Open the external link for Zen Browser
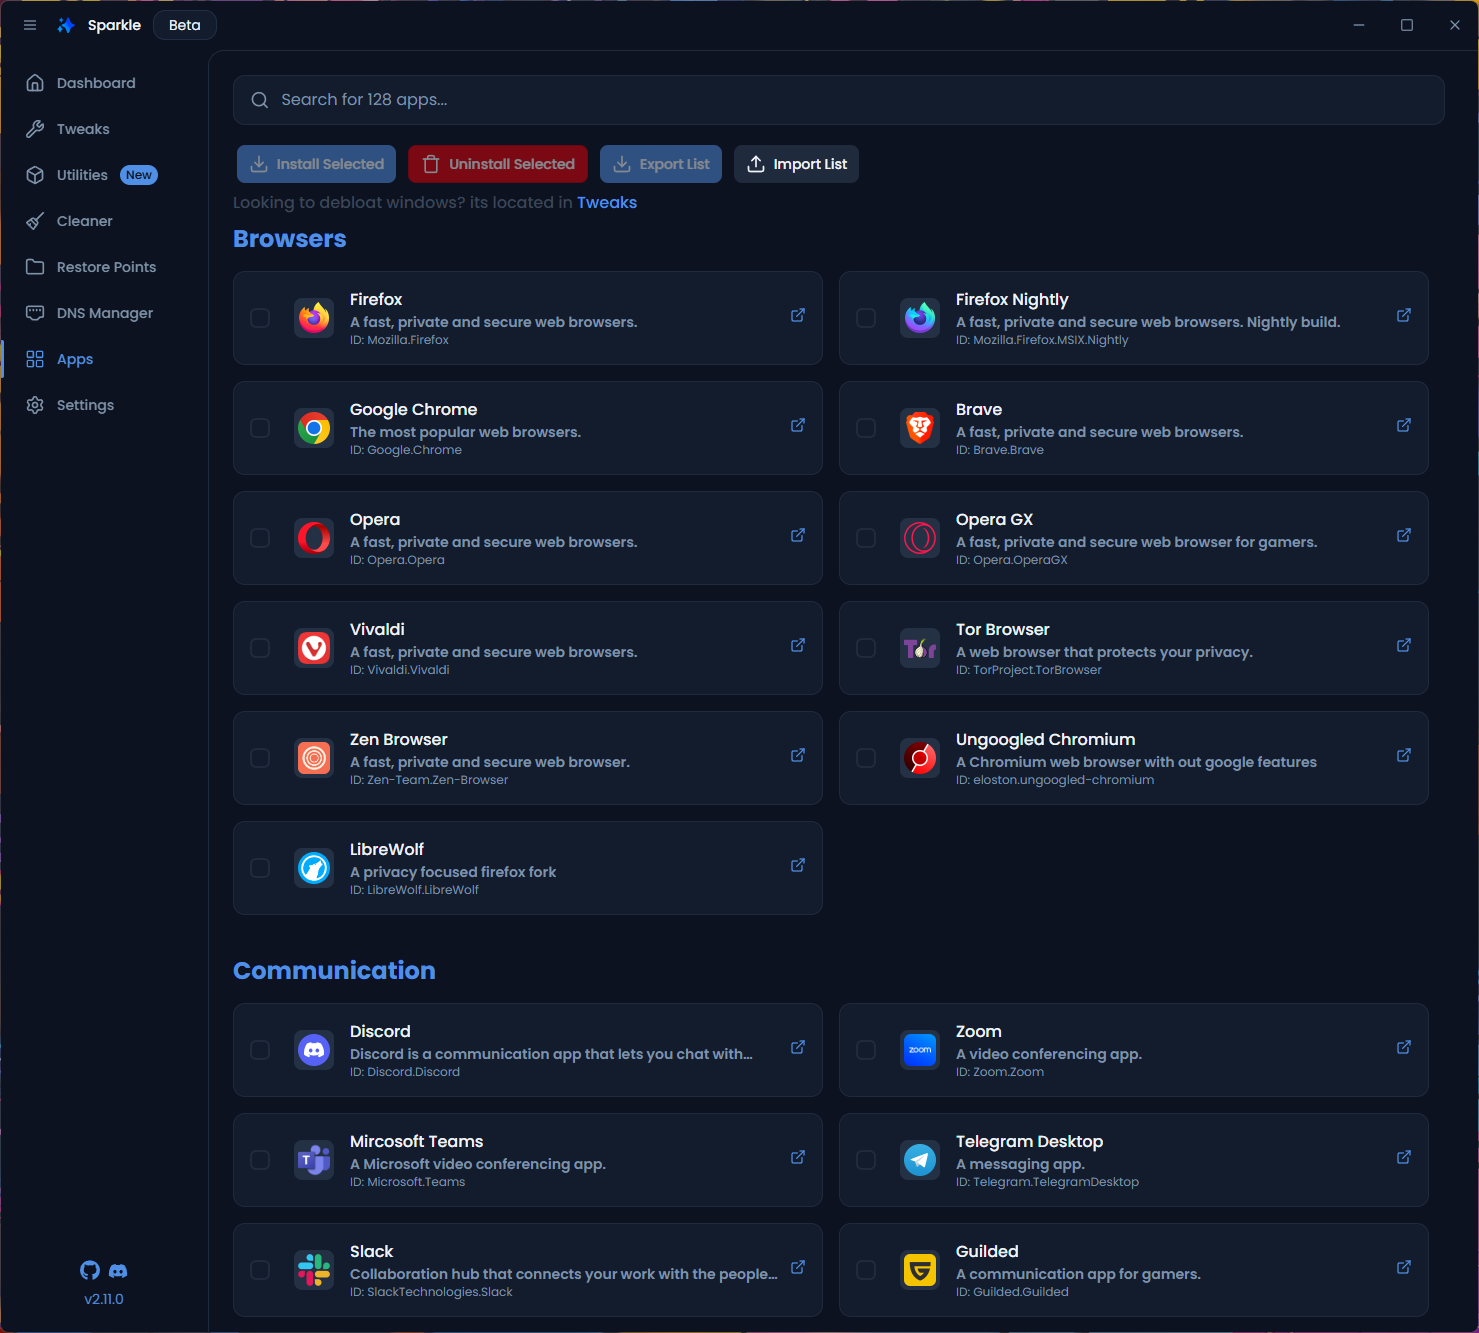This screenshot has height=1333, width=1479. pos(797,755)
